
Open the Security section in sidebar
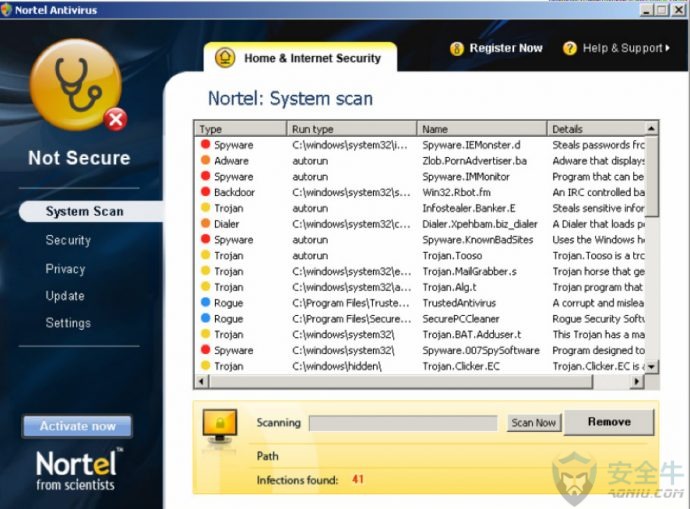(68, 240)
